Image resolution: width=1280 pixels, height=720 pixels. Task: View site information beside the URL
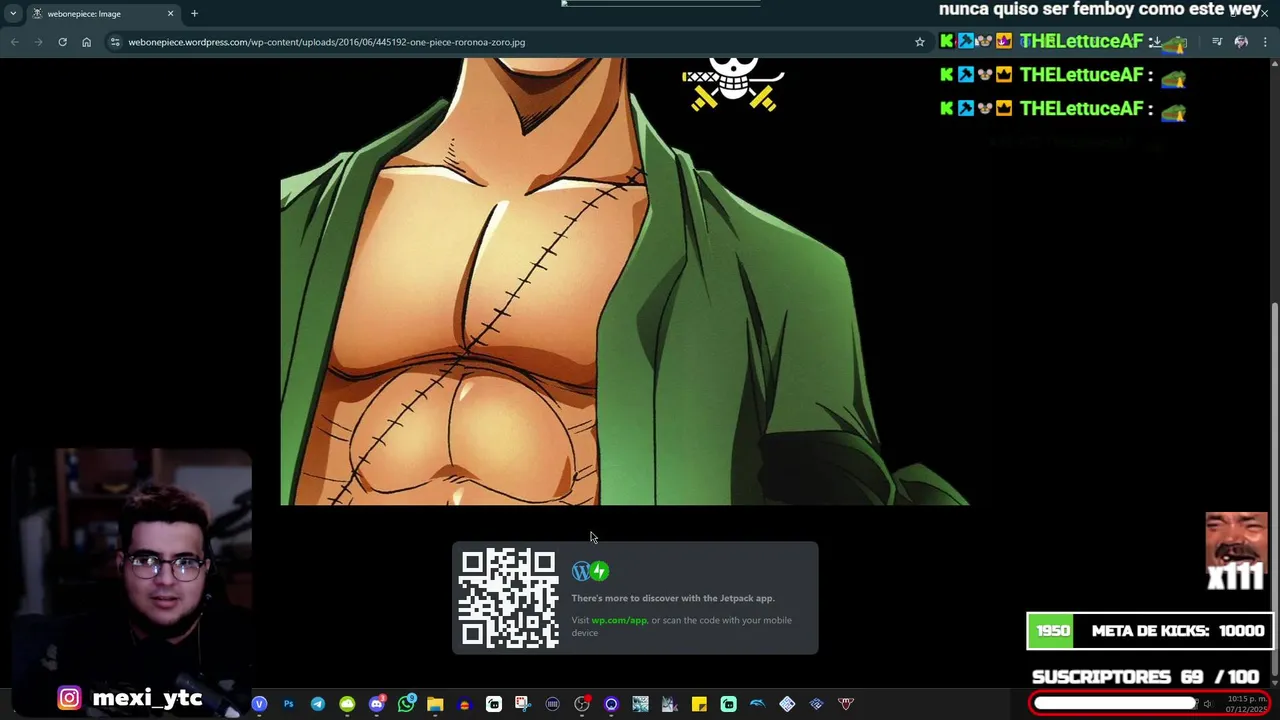[115, 42]
